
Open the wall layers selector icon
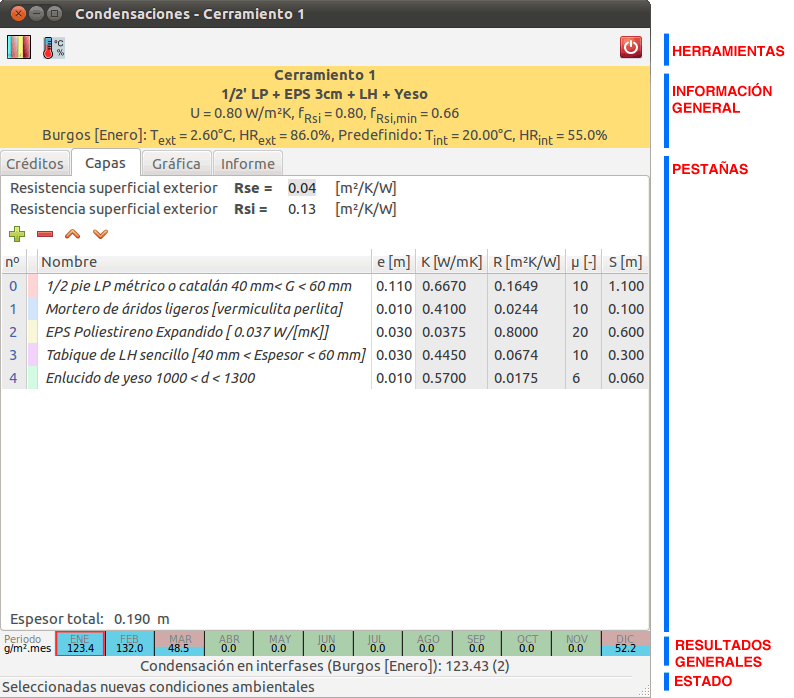tap(19, 47)
